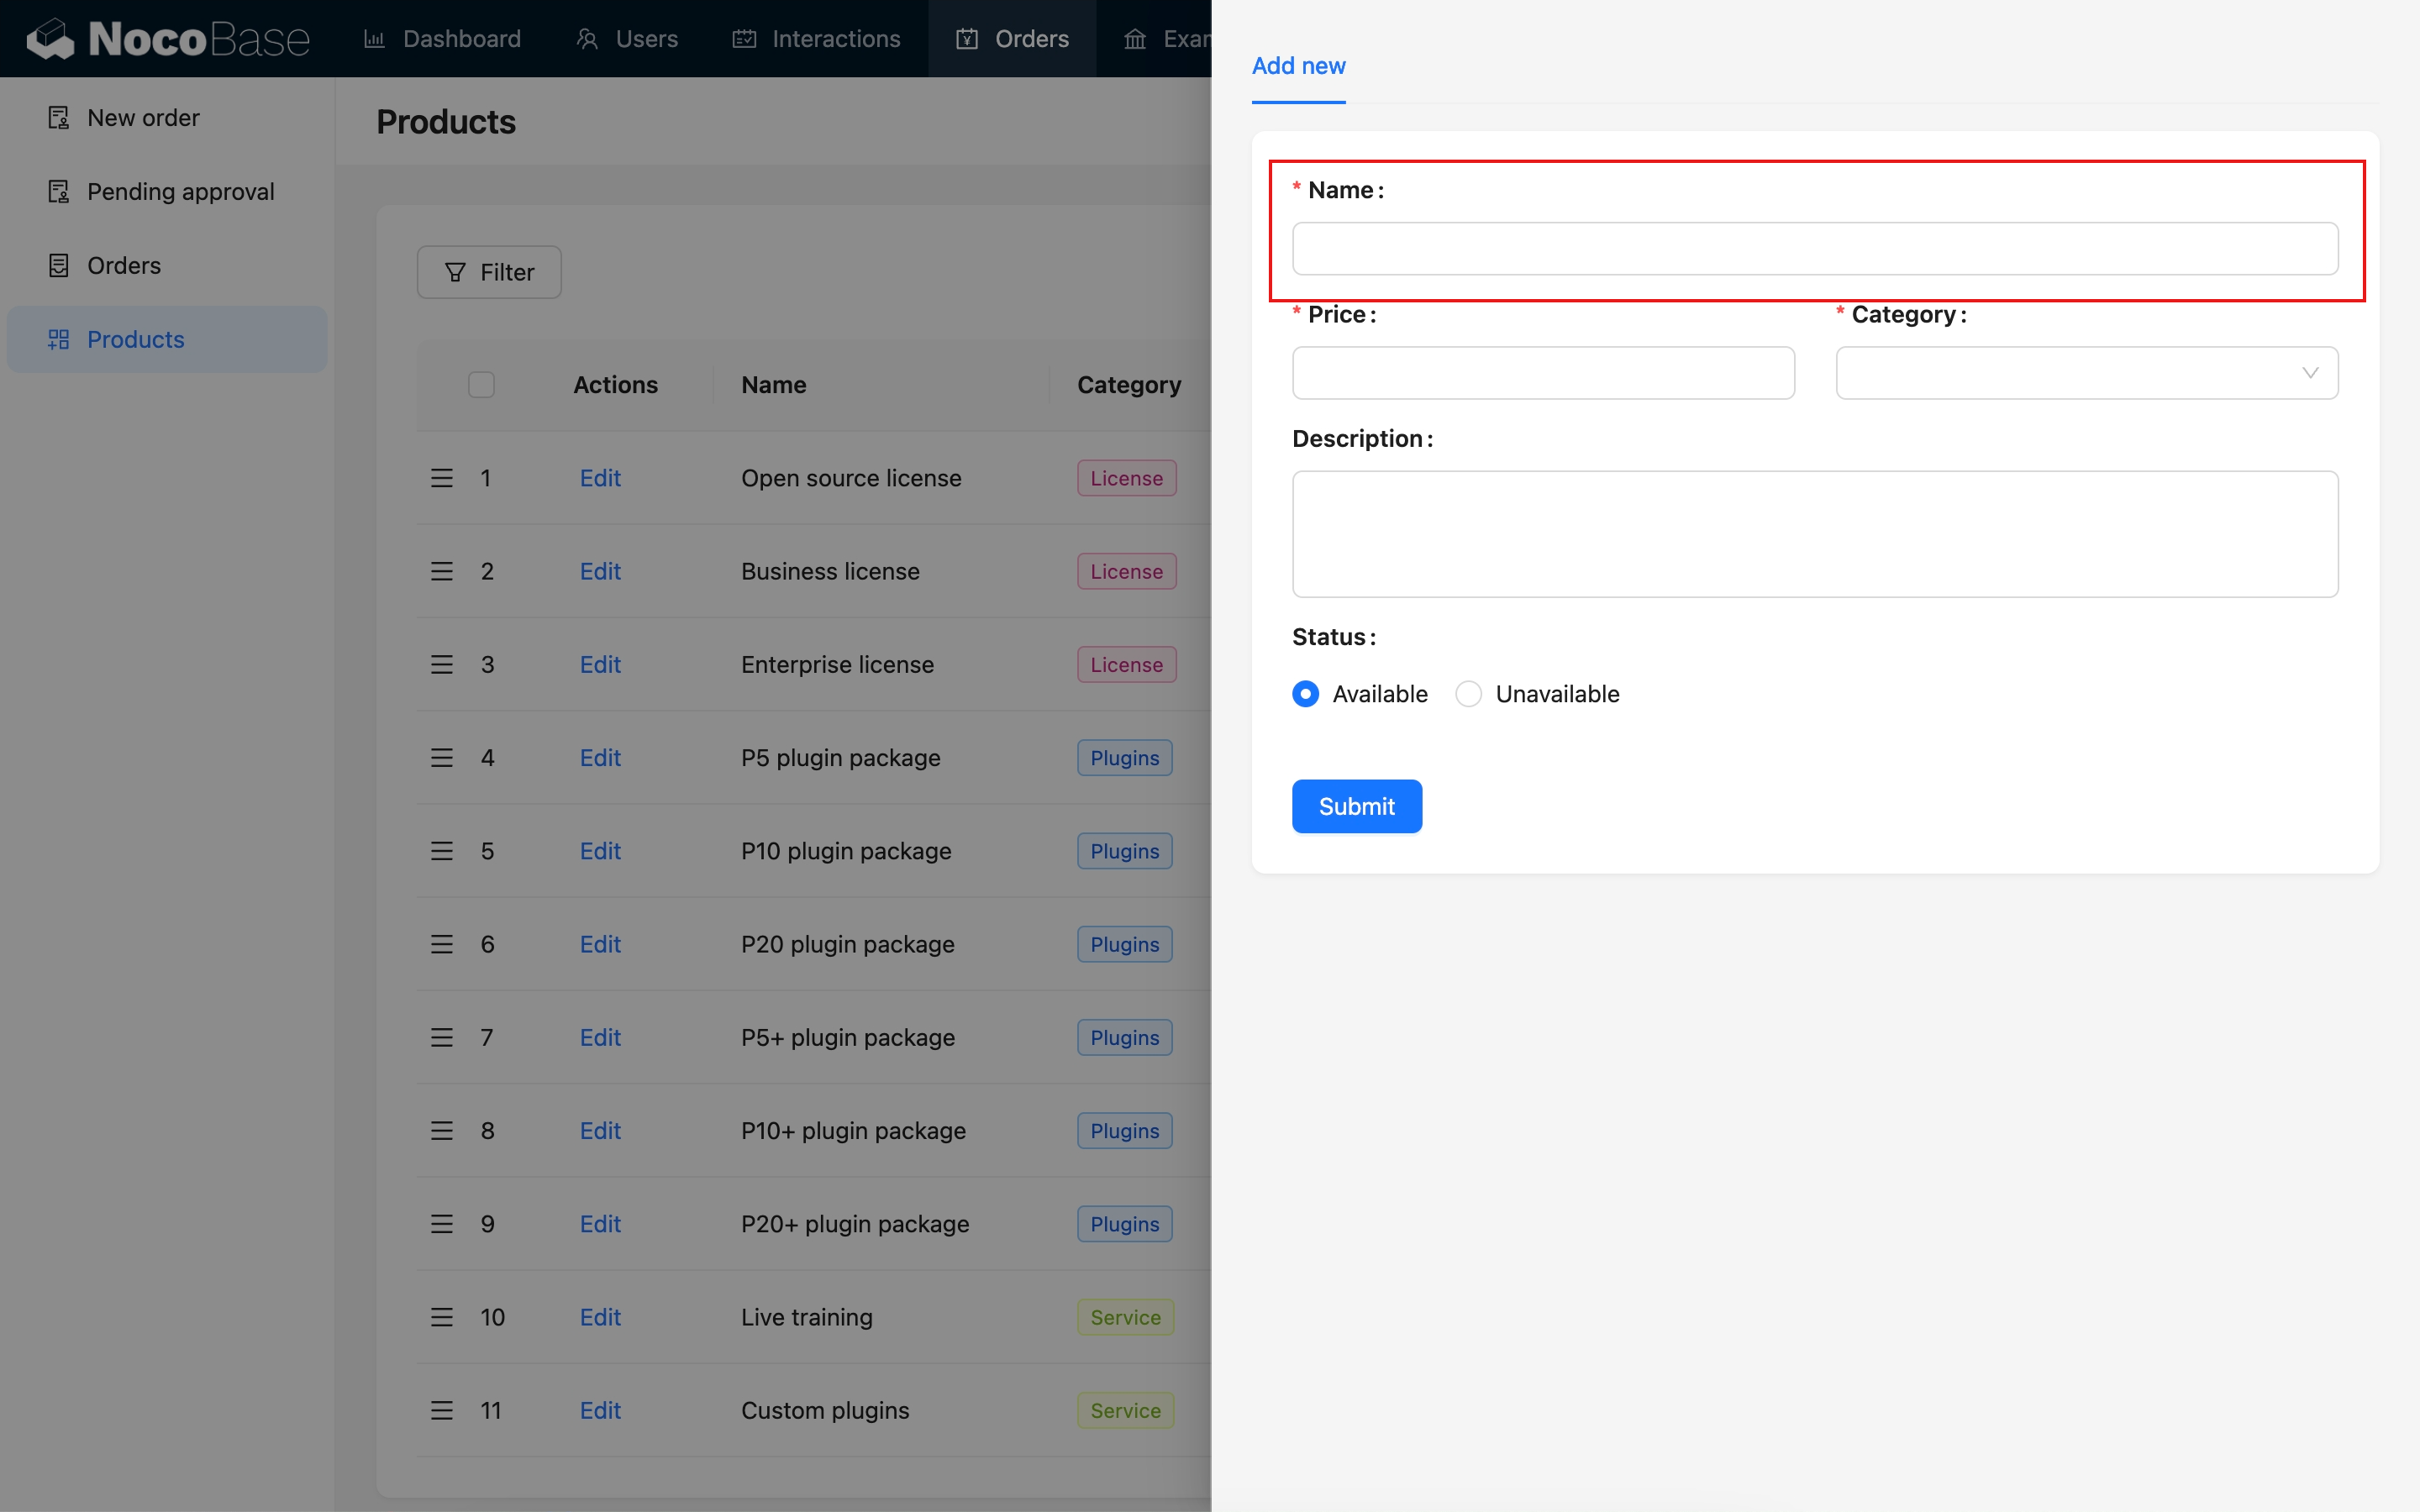Click the Pending approval sidebar icon
Viewport: 2420px width, 1512px height.
[59, 191]
